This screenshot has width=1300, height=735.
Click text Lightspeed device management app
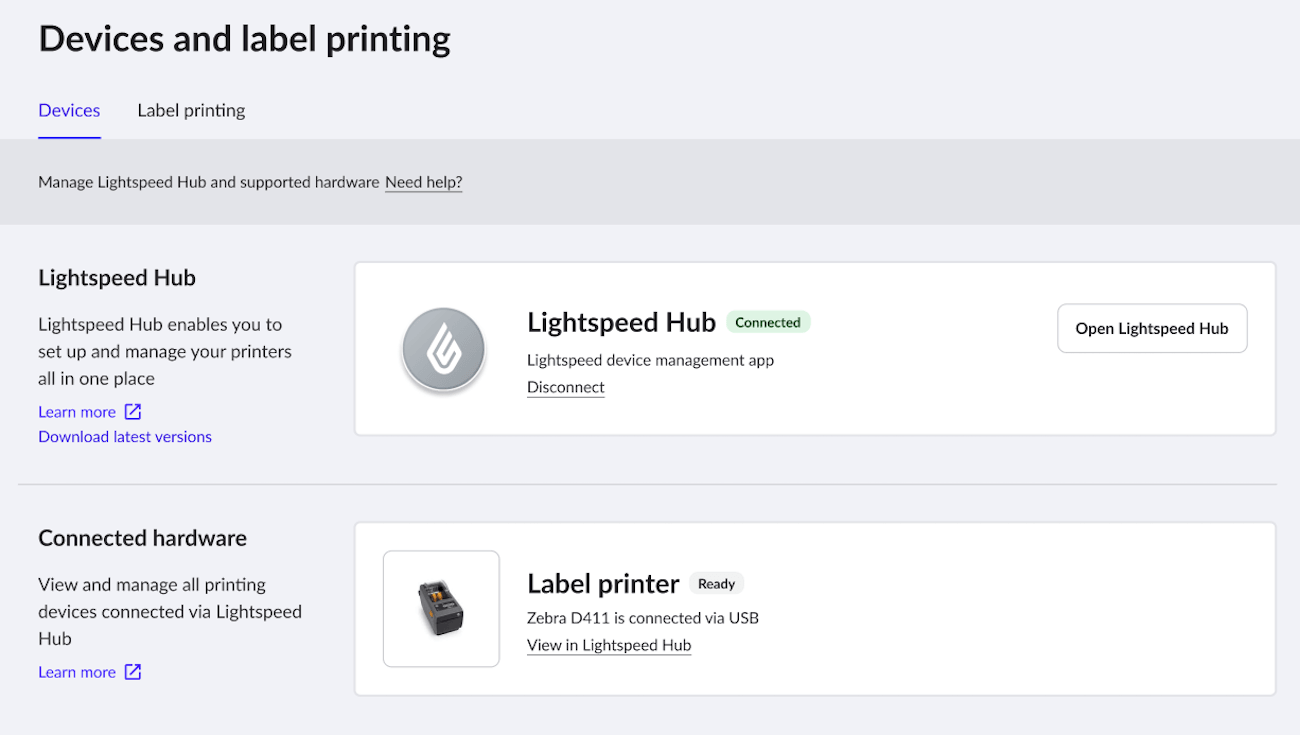click(651, 360)
